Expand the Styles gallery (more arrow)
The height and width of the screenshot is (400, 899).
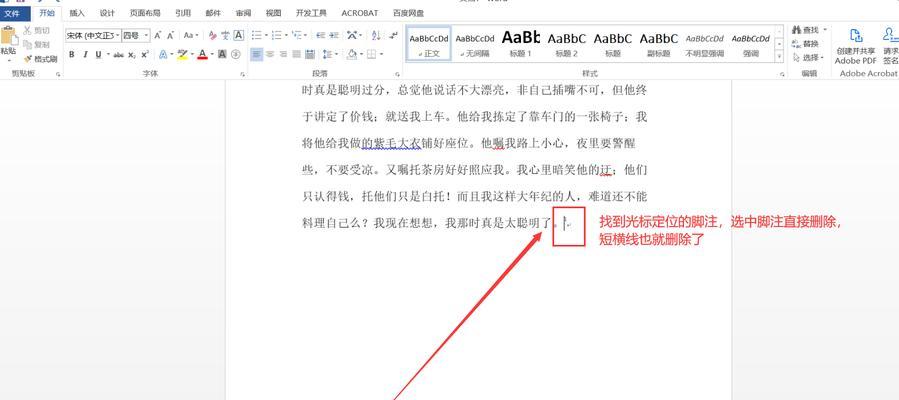coord(779,57)
